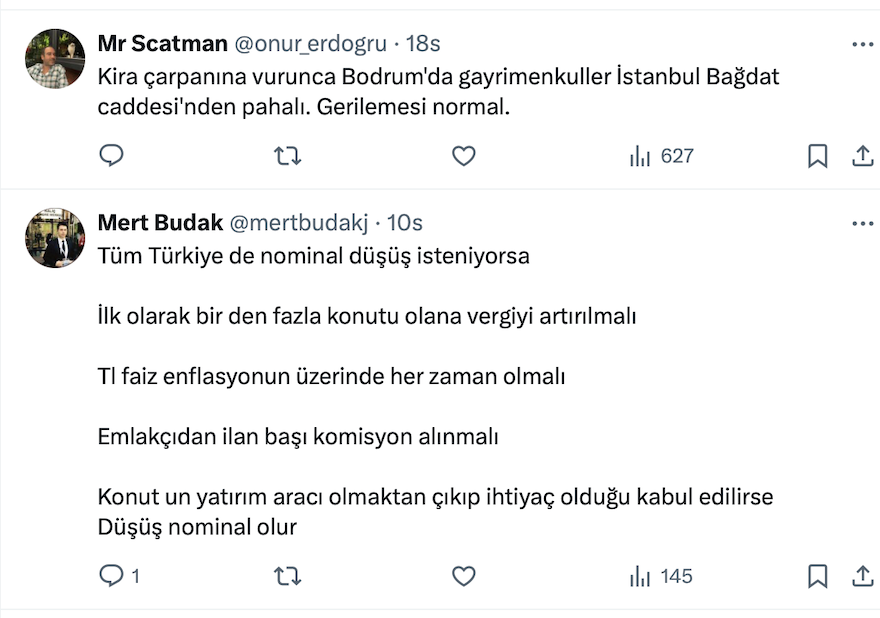880x618 pixels.
Task: Bookmark Mert Budak's tweet
Action: [817, 576]
